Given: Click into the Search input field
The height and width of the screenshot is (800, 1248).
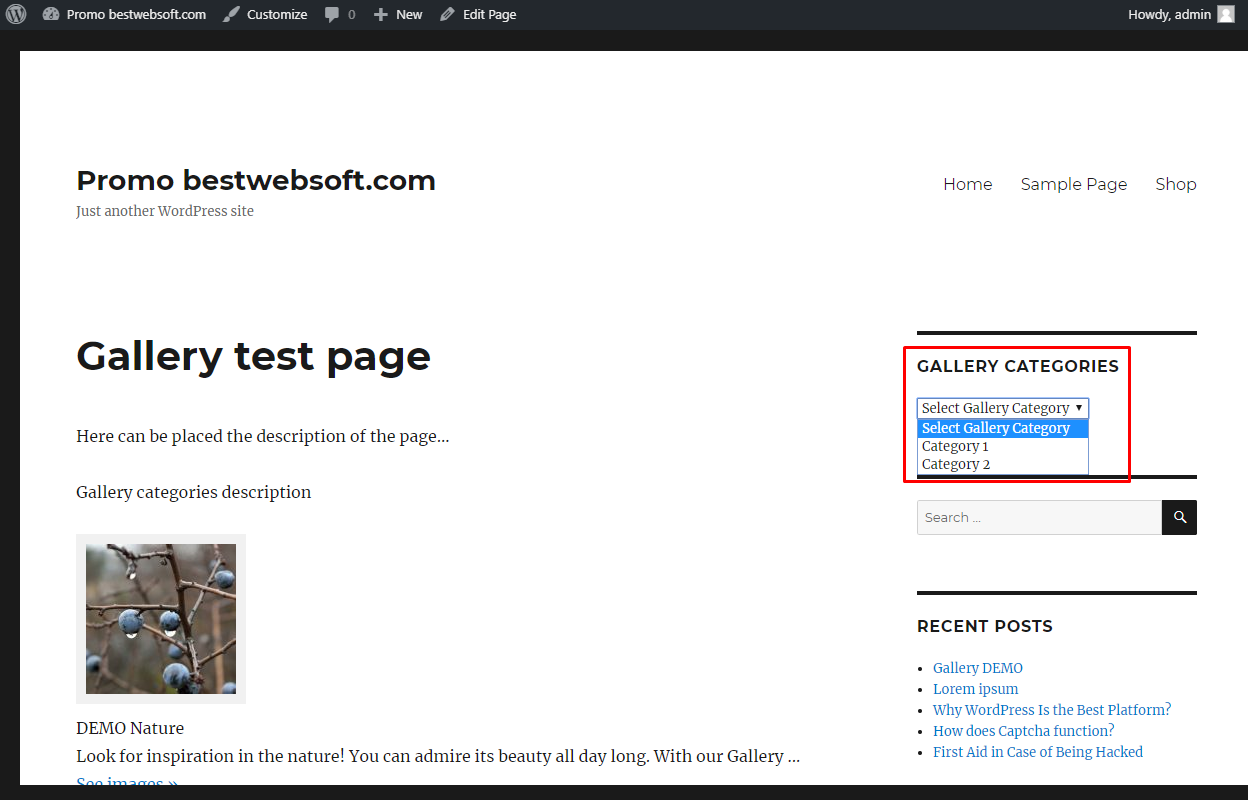Looking at the screenshot, I should point(1039,517).
